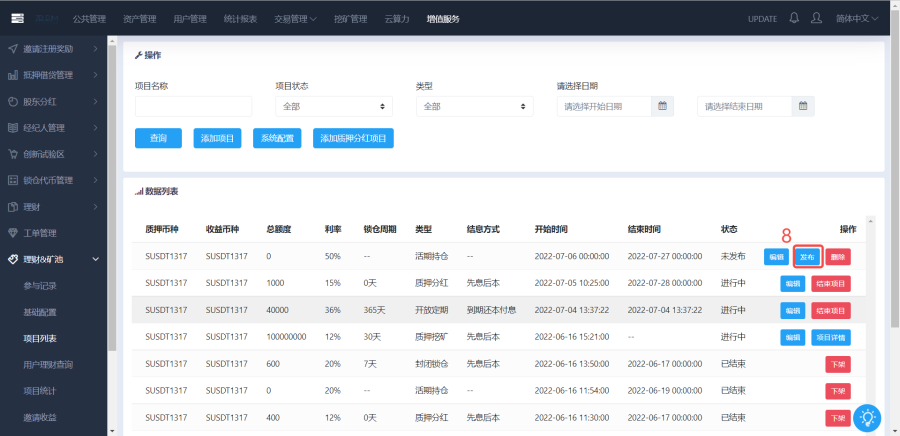Click the 添加质押分红项目 button
The image size is (900, 436).
click(353, 138)
